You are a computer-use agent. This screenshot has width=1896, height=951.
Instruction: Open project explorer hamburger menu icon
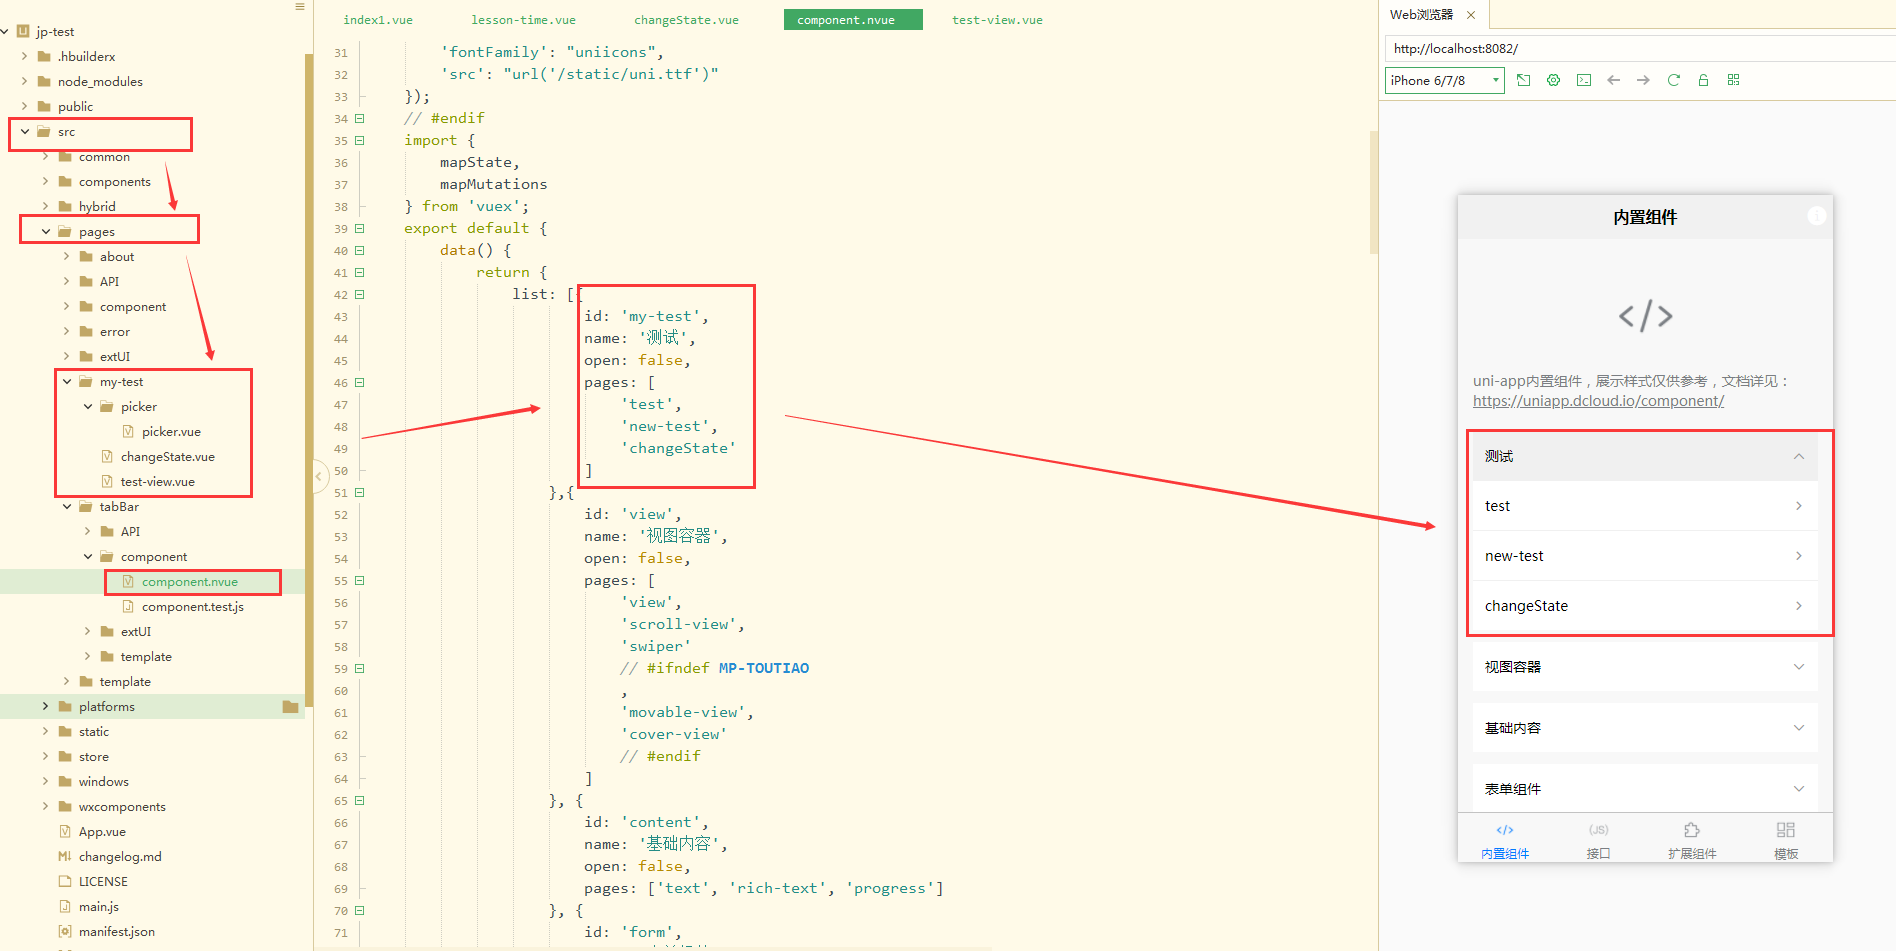point(300,6)
